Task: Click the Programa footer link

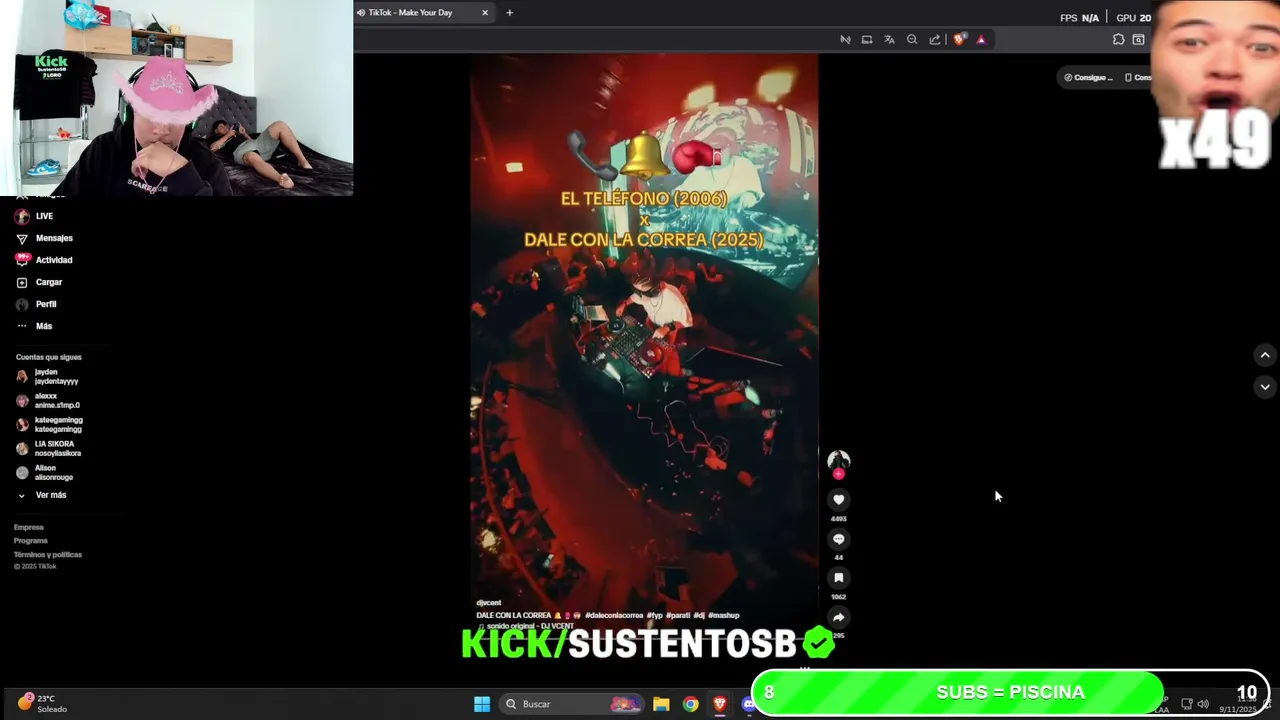Action: click(x=31, y=541)
